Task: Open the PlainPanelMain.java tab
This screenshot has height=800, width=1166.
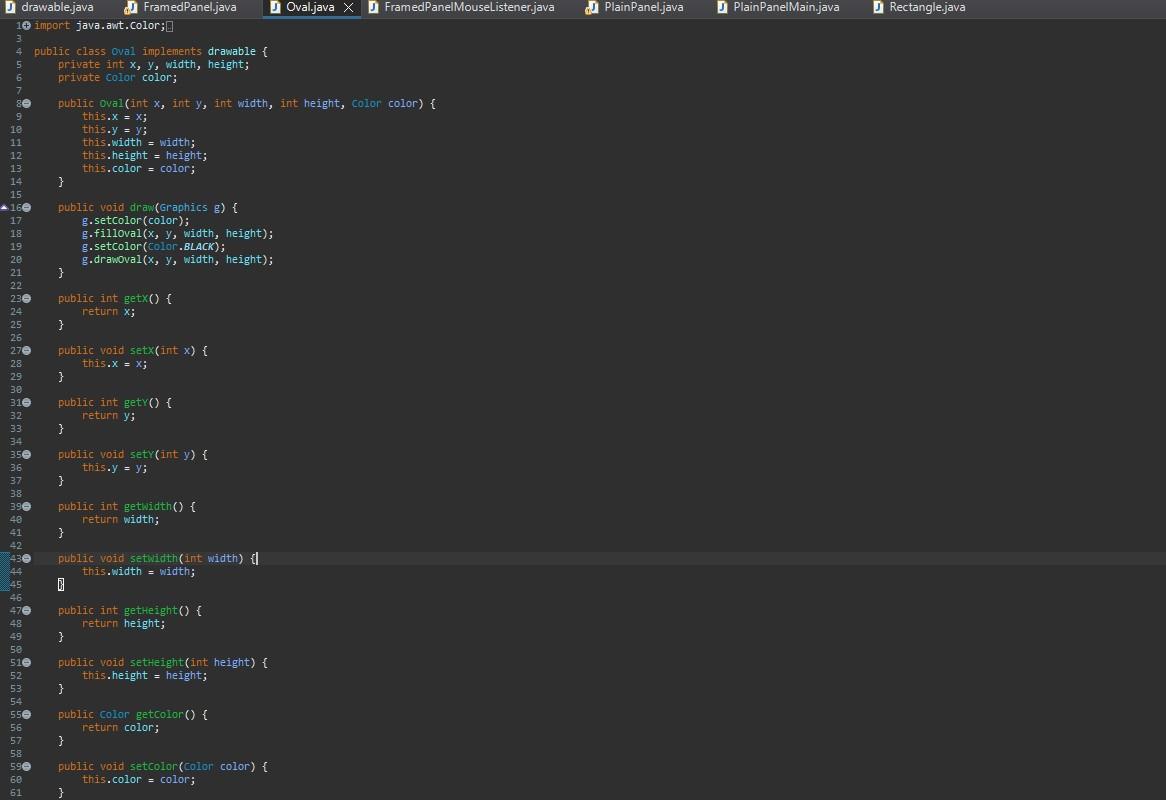Action: click(778, 7)
